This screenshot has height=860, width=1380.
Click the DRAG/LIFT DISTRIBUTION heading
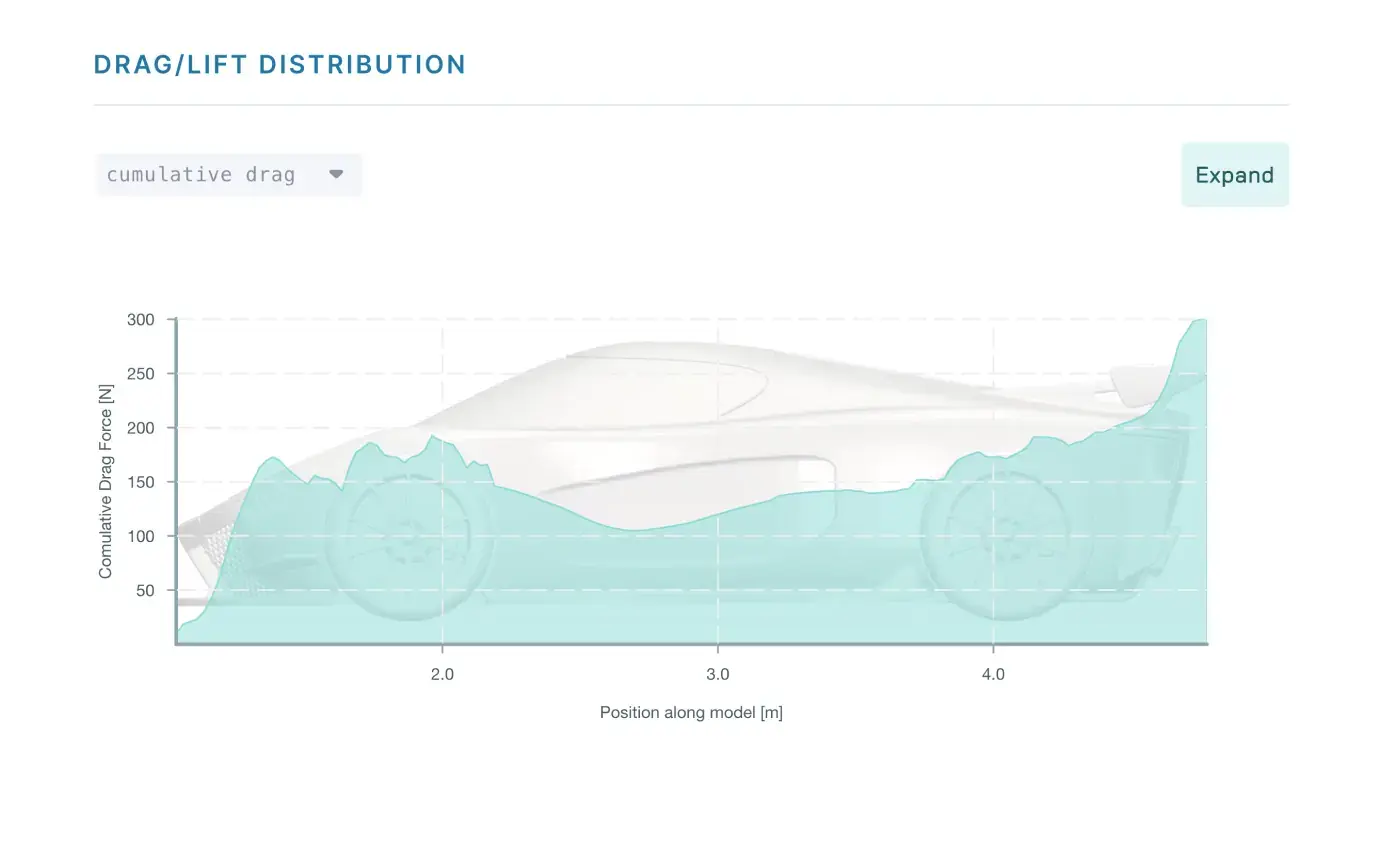point(279,64)
